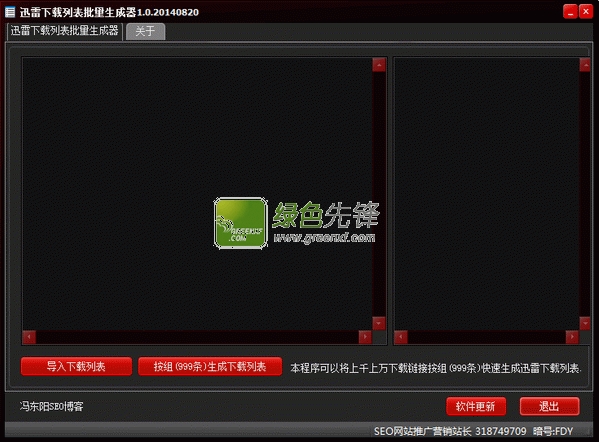Minimize the window with the red button
599x442 pixels.
point(570,12)
